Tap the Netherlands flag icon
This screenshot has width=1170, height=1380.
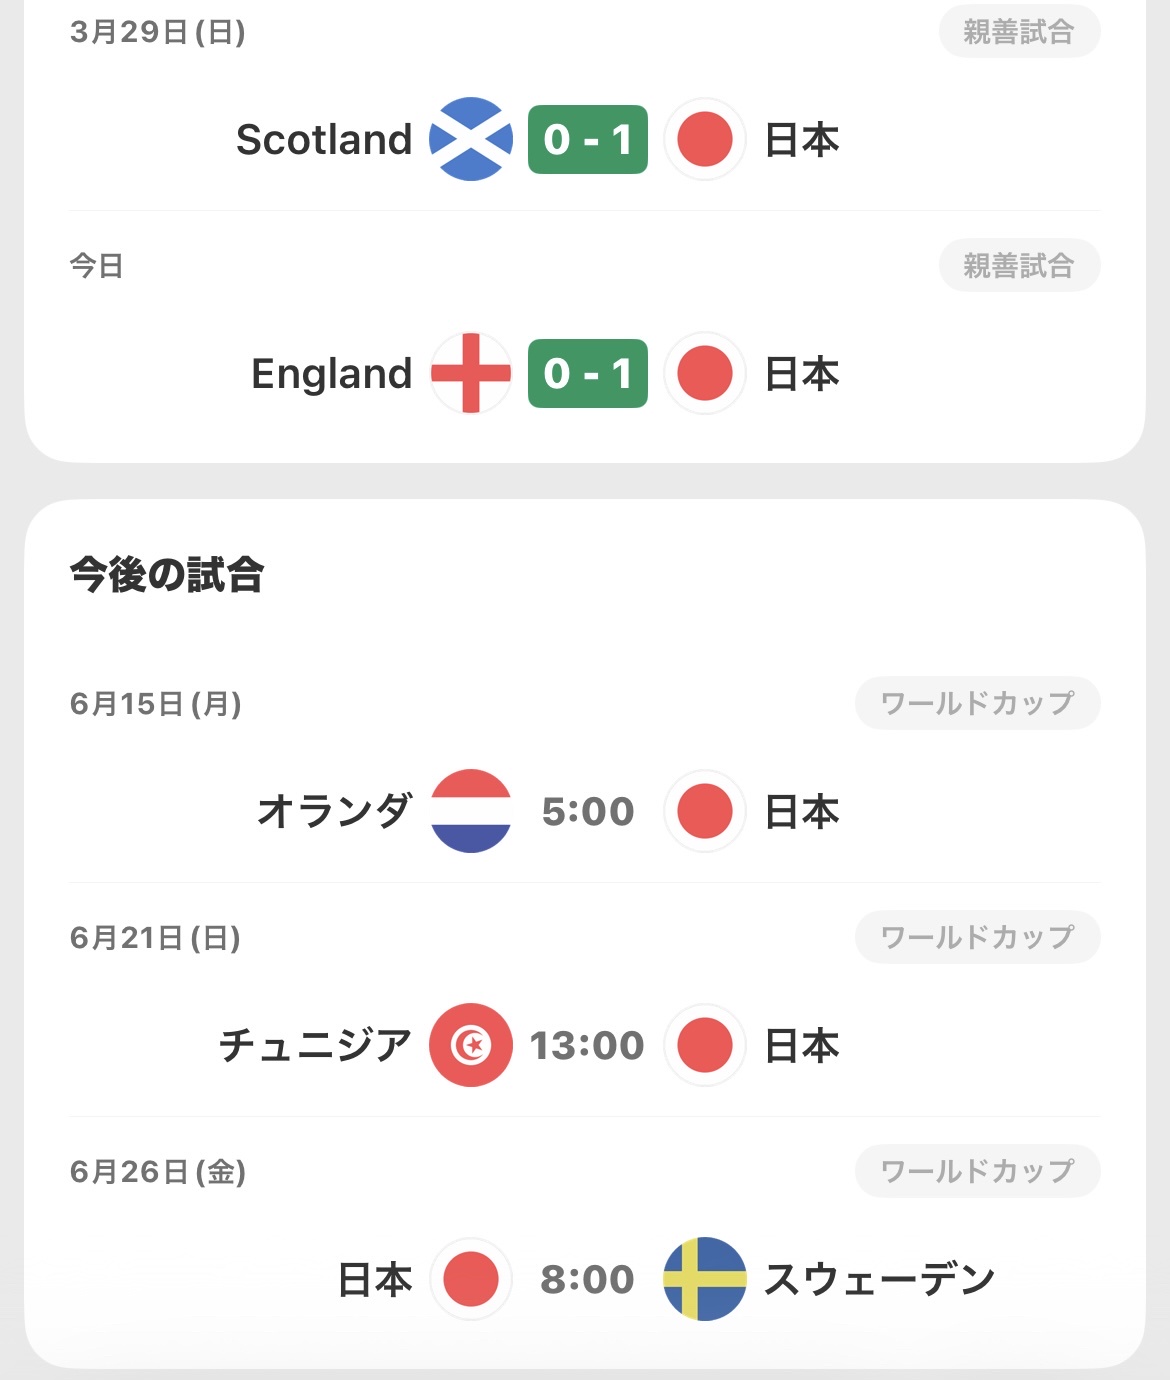tap(471, 811)
